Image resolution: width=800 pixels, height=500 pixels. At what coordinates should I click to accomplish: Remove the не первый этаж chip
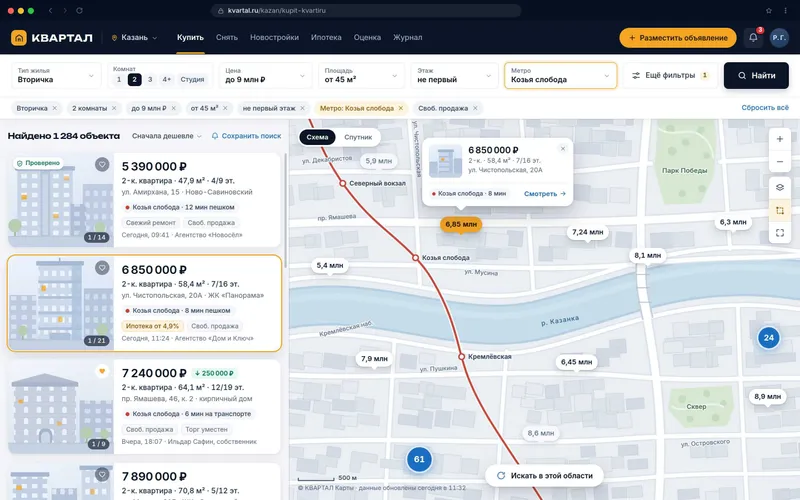coord(303,108)
